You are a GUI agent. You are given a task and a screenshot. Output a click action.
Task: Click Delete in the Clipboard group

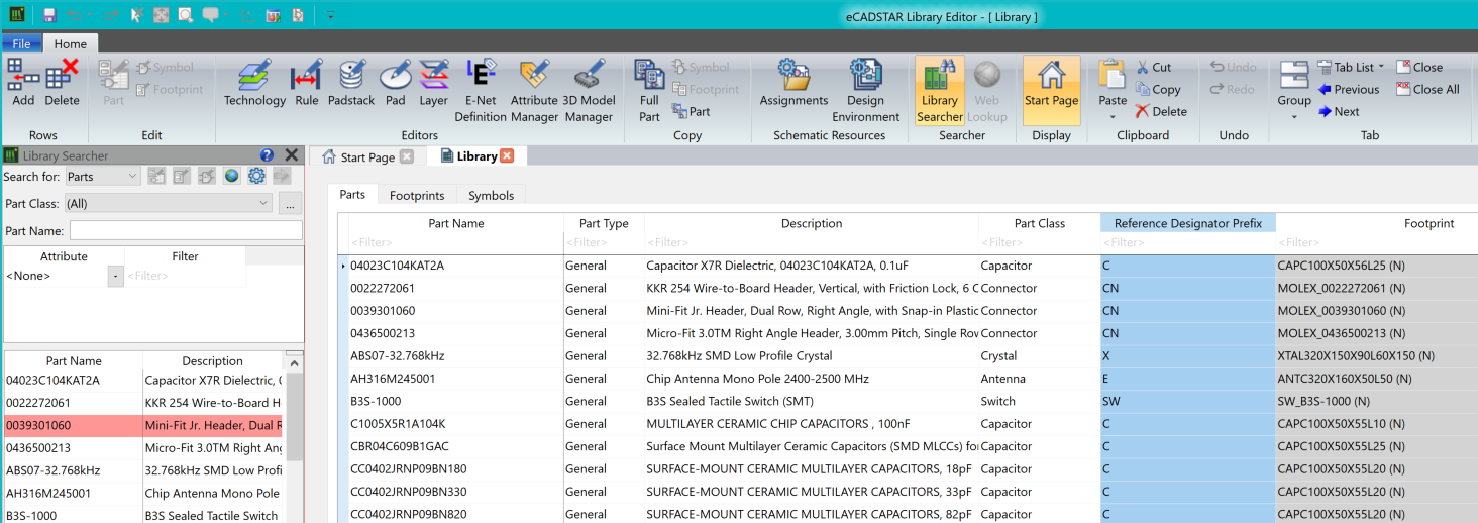[x=1161, y=111]
